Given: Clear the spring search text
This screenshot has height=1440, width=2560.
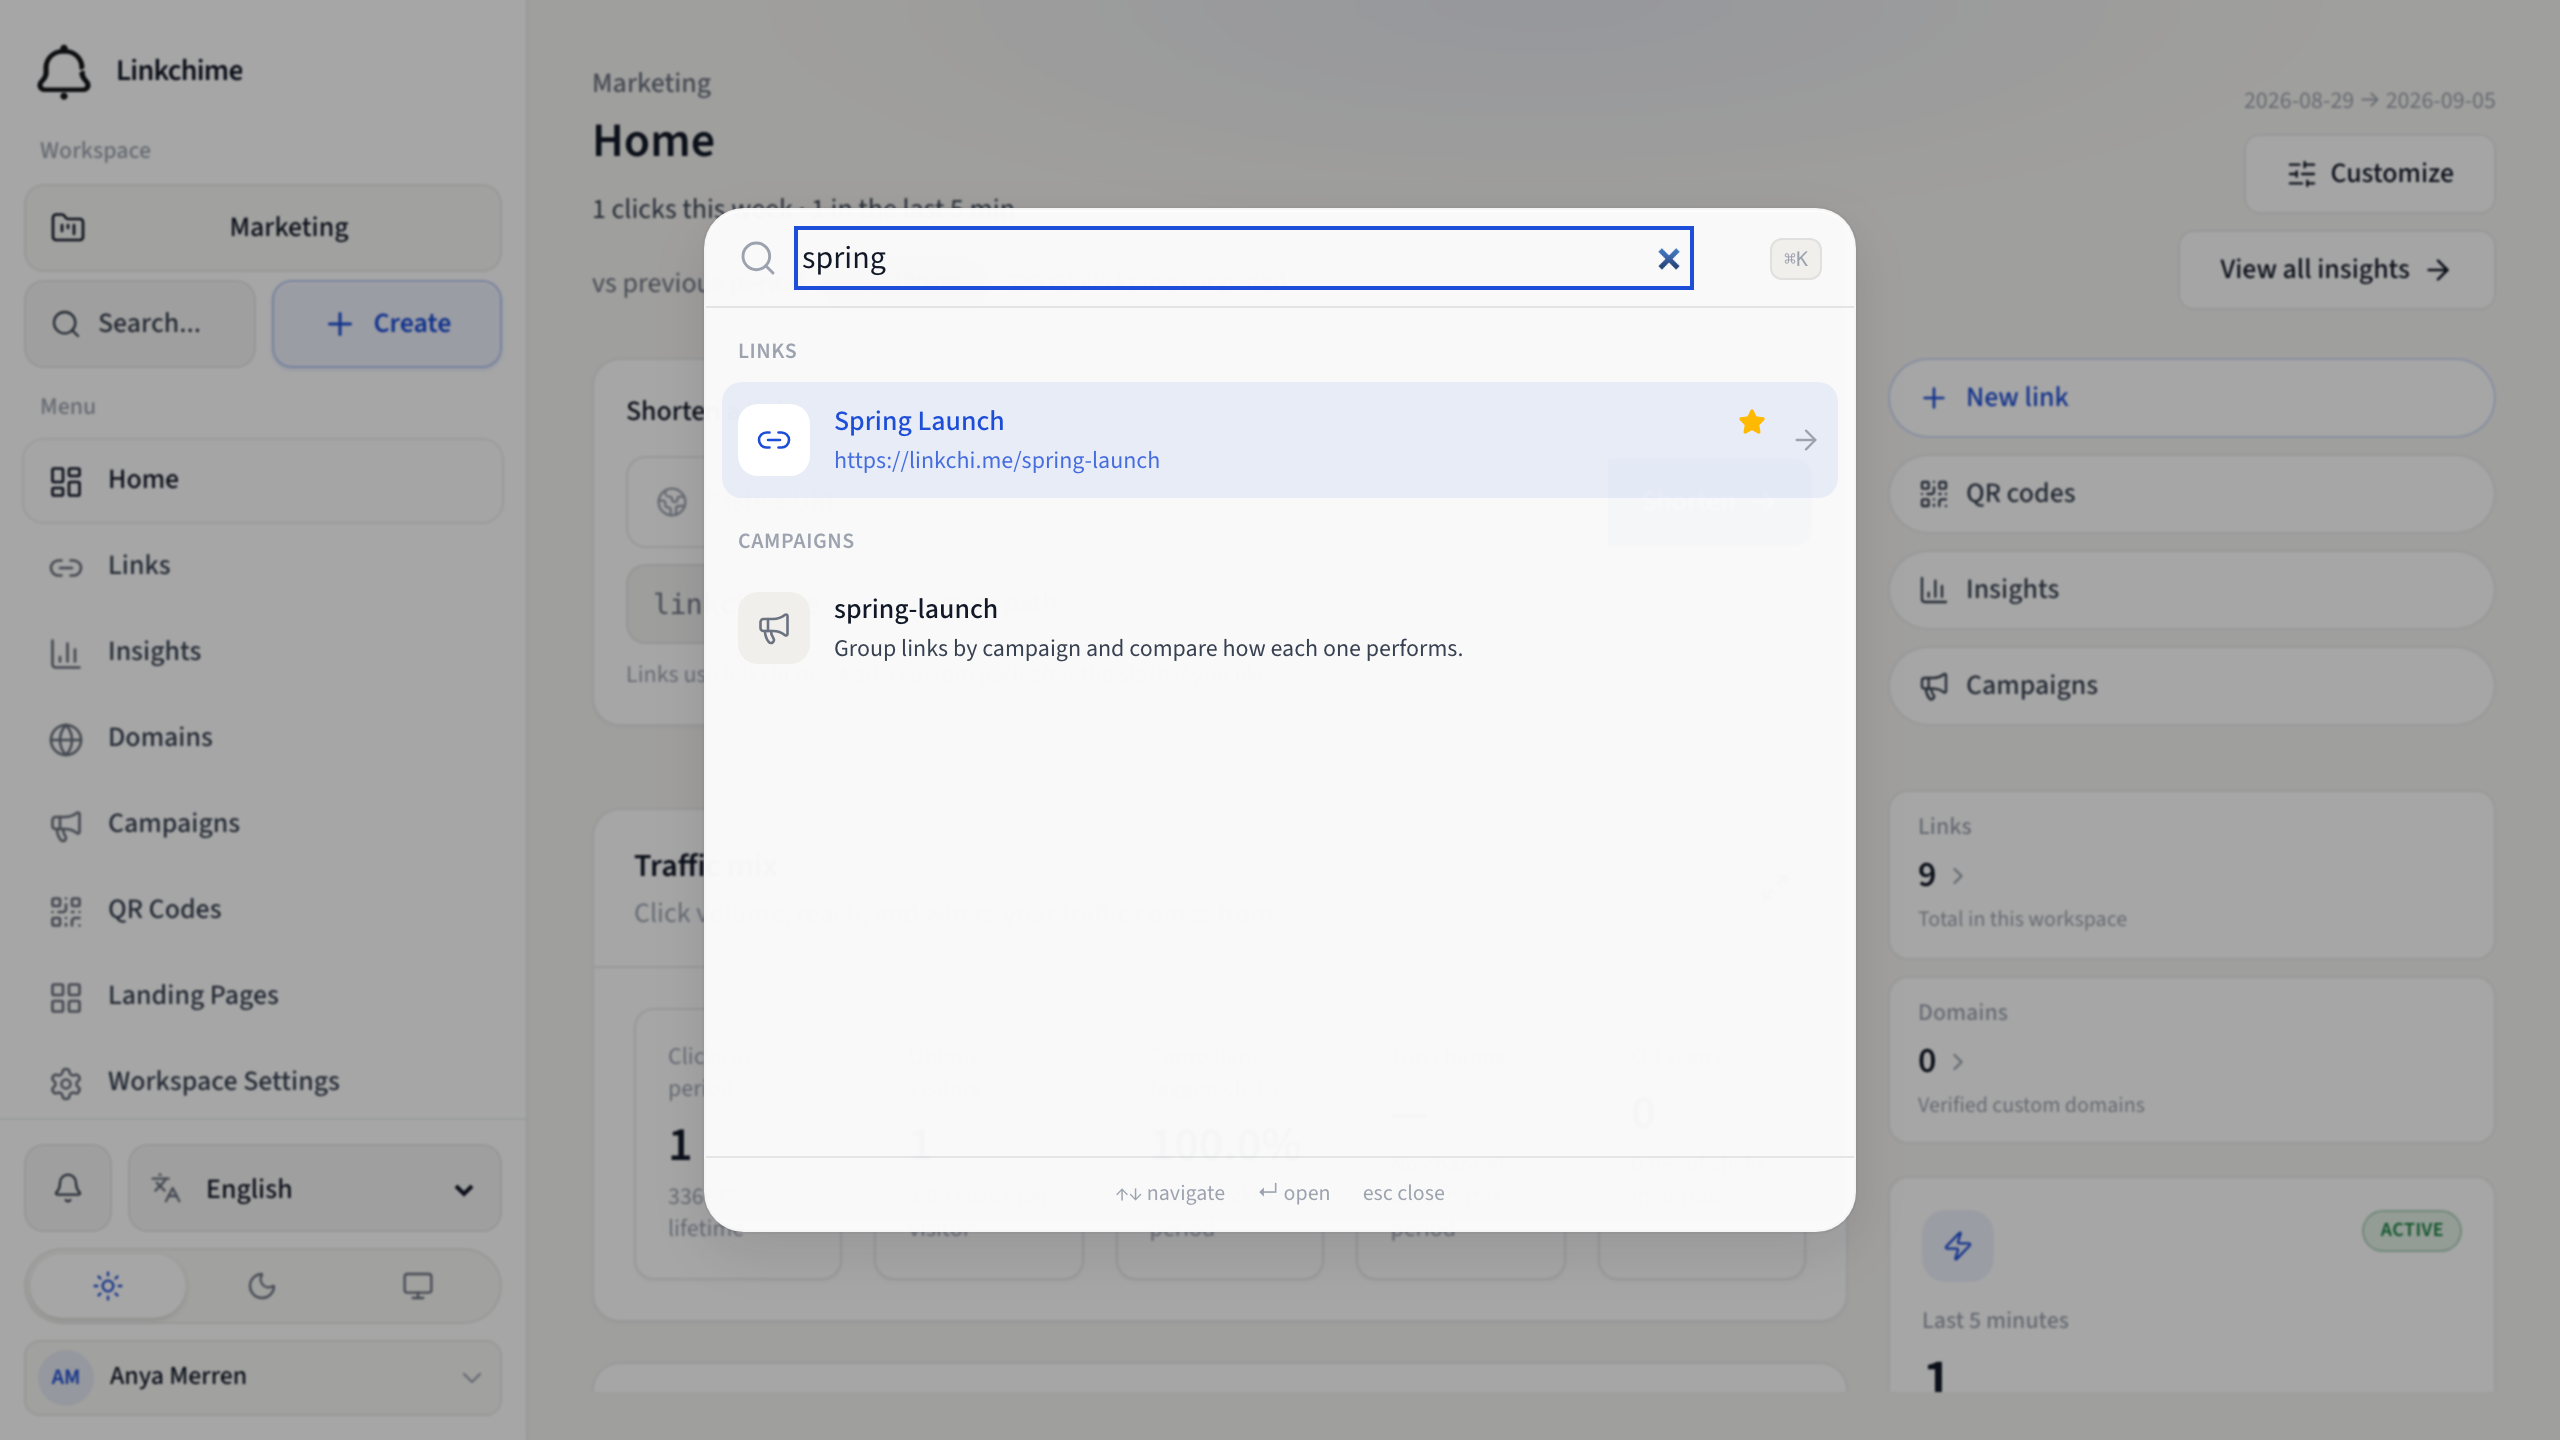Looking at the screenshot, I should [x=1668, y=259].
